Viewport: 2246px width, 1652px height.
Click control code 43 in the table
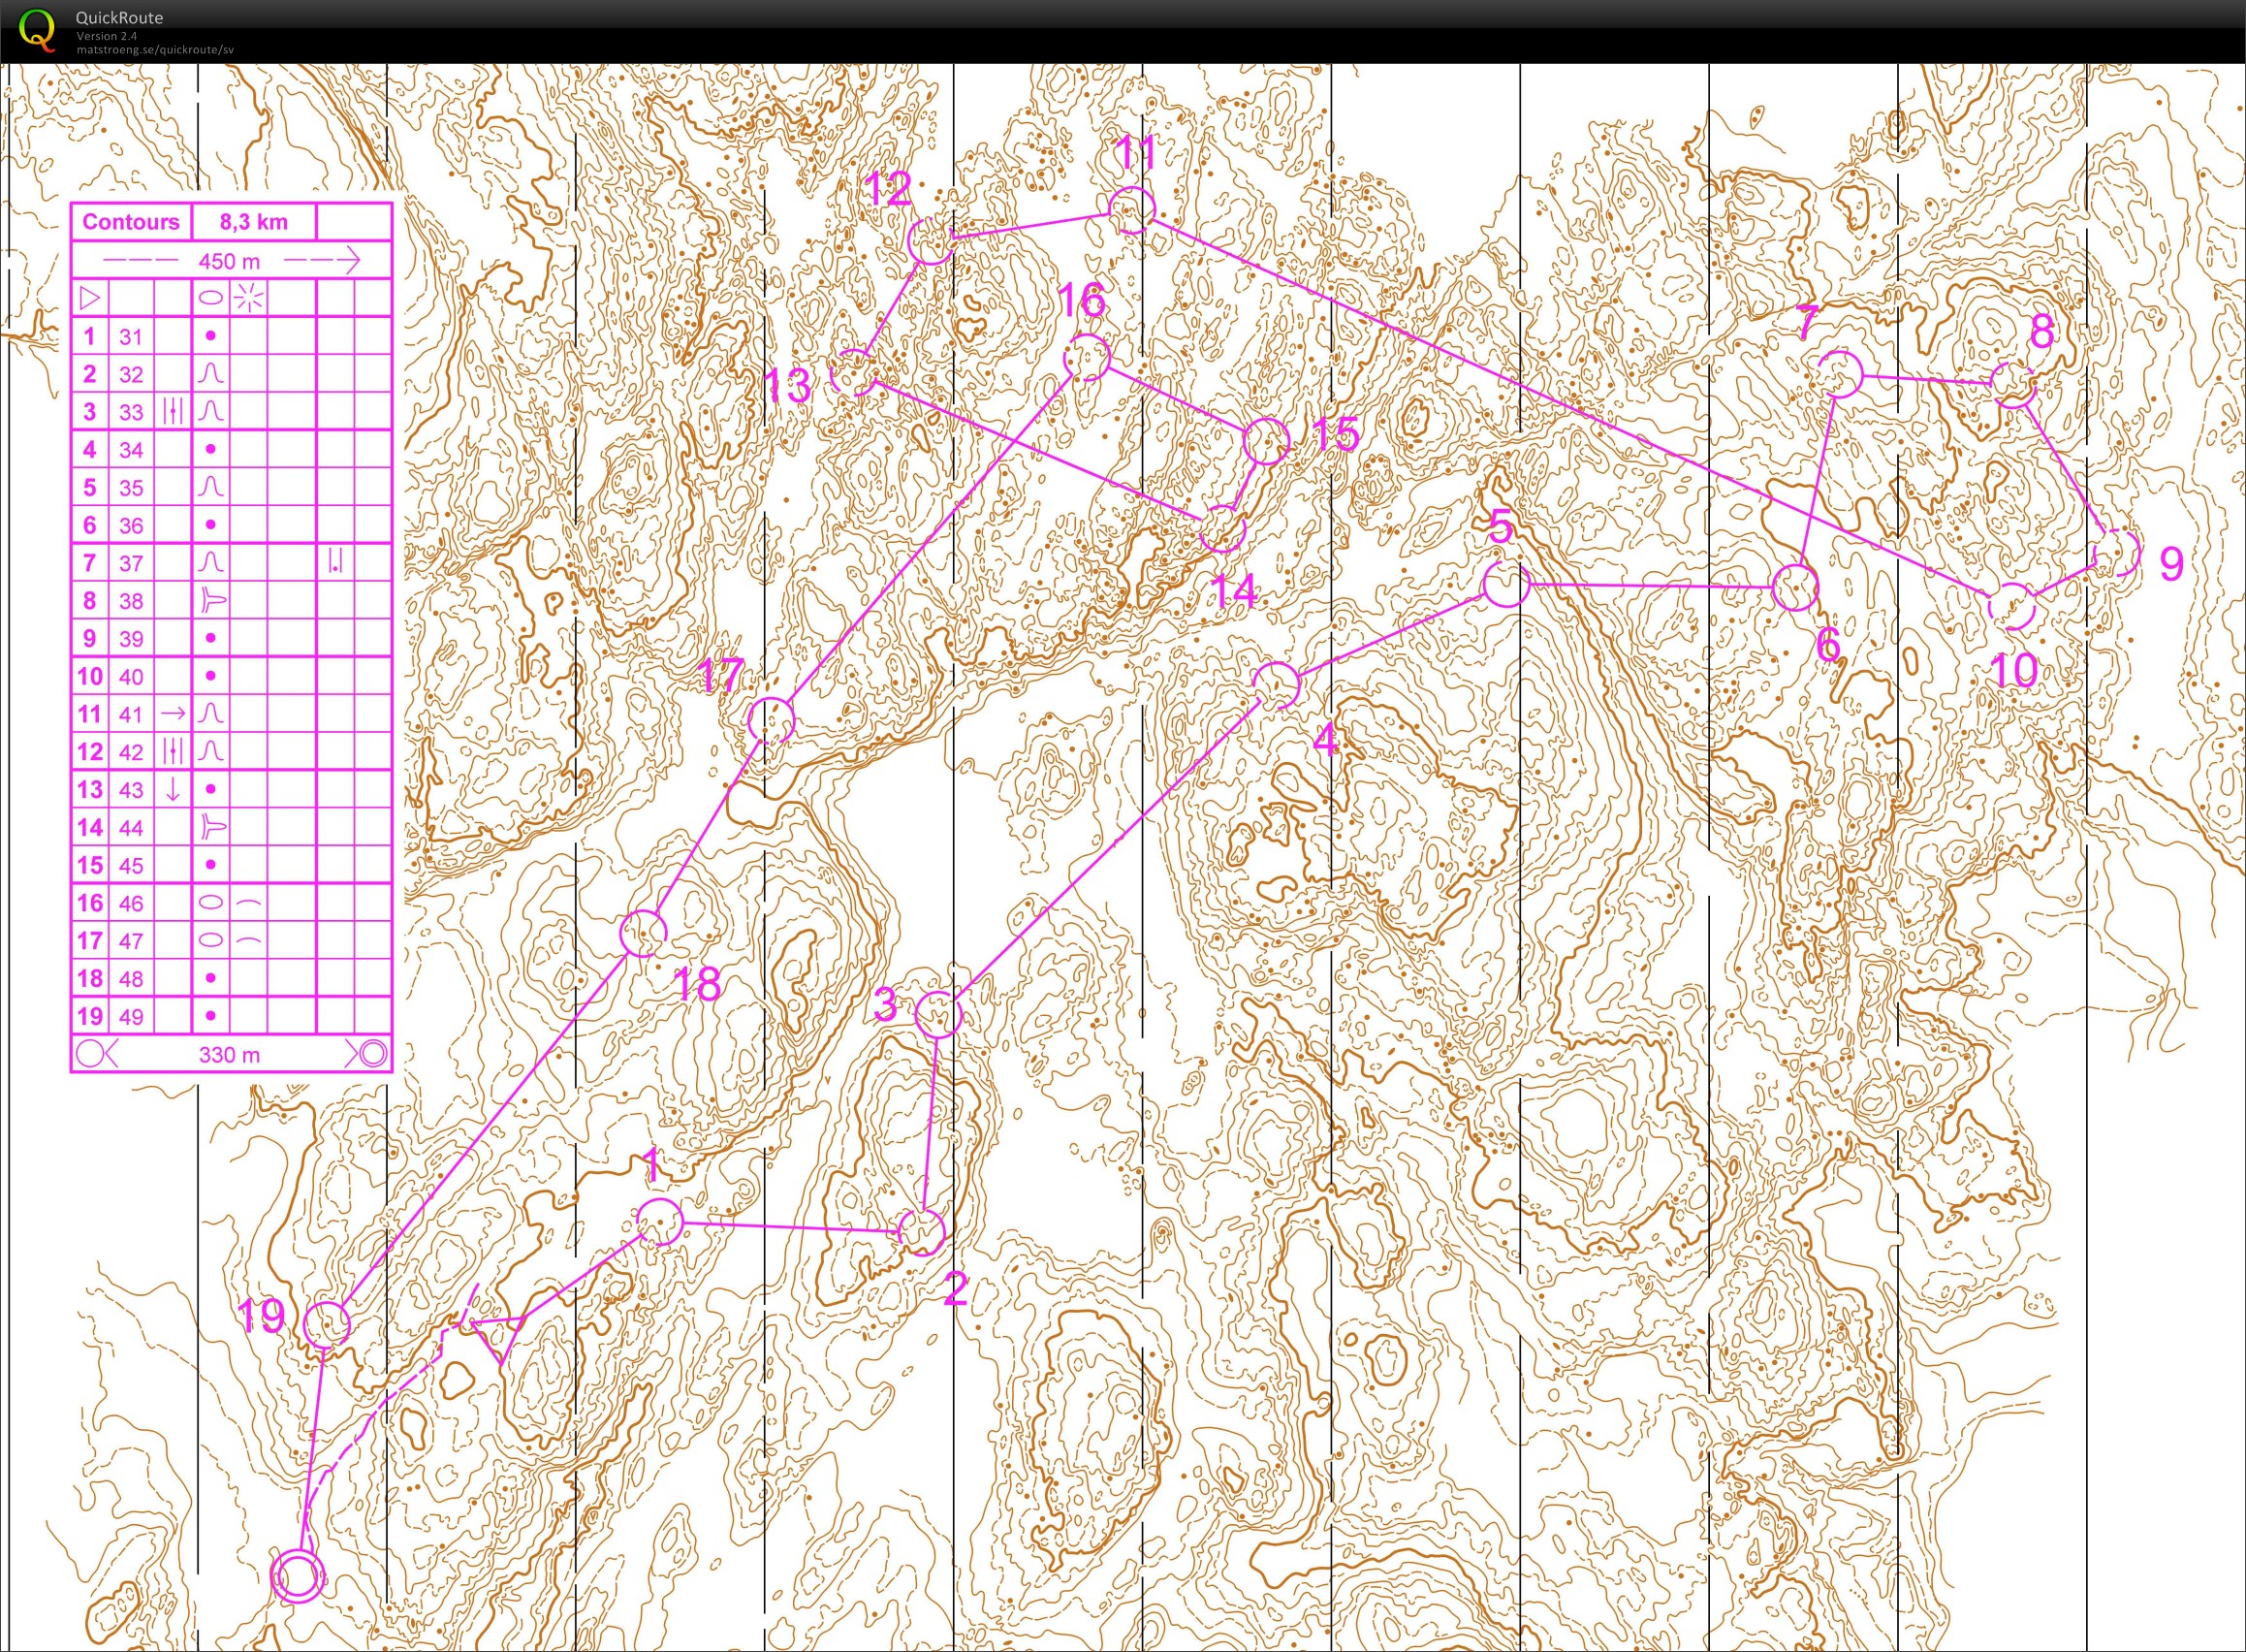tap(131, 790)
